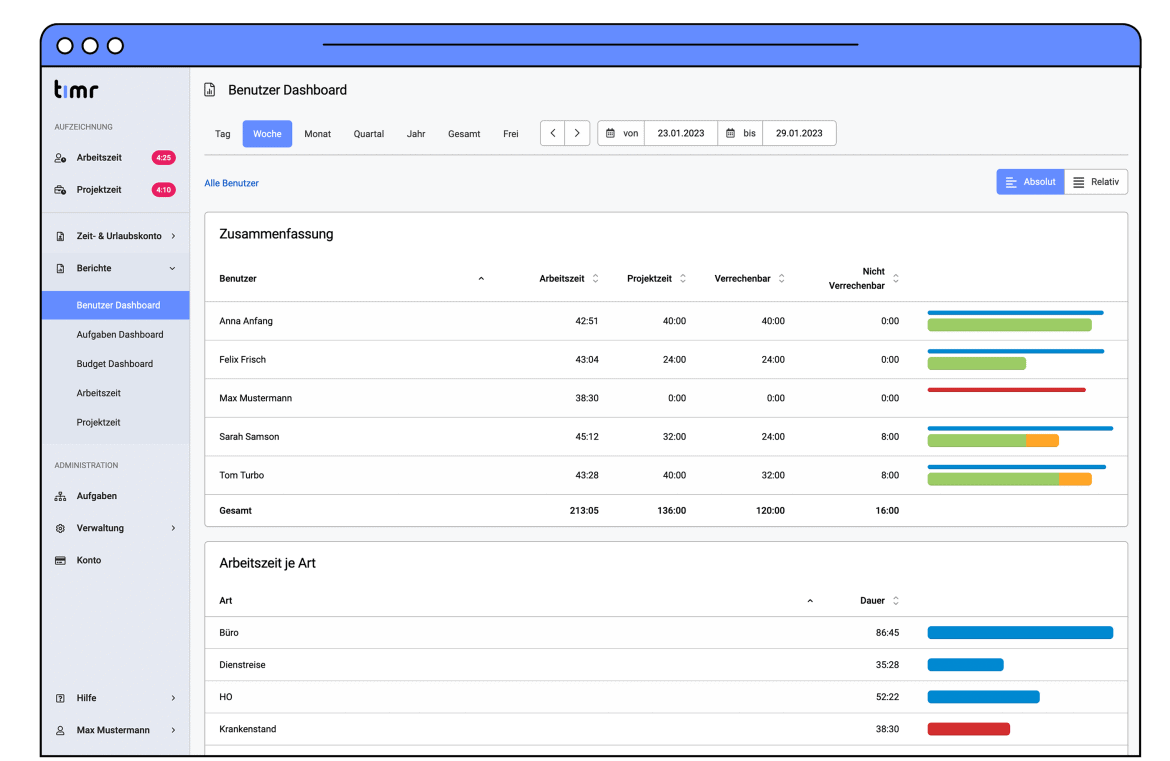Viewport: 1170px width, 761px height.
Task: Go to next week arrow
Action: tap(577, 134)
